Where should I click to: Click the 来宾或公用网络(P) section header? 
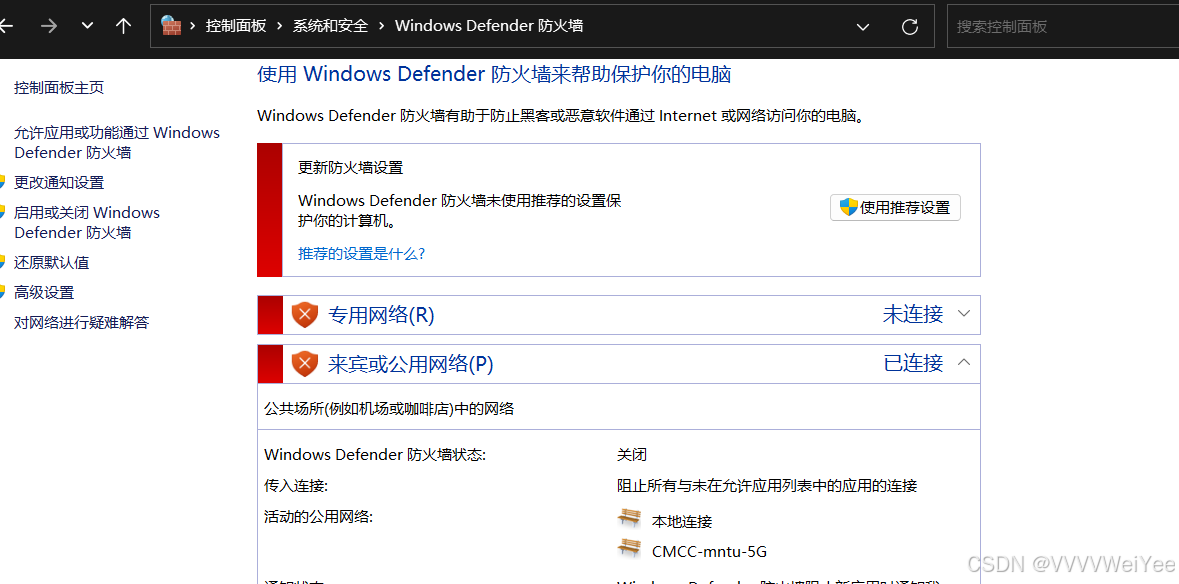tap(619, 364)
